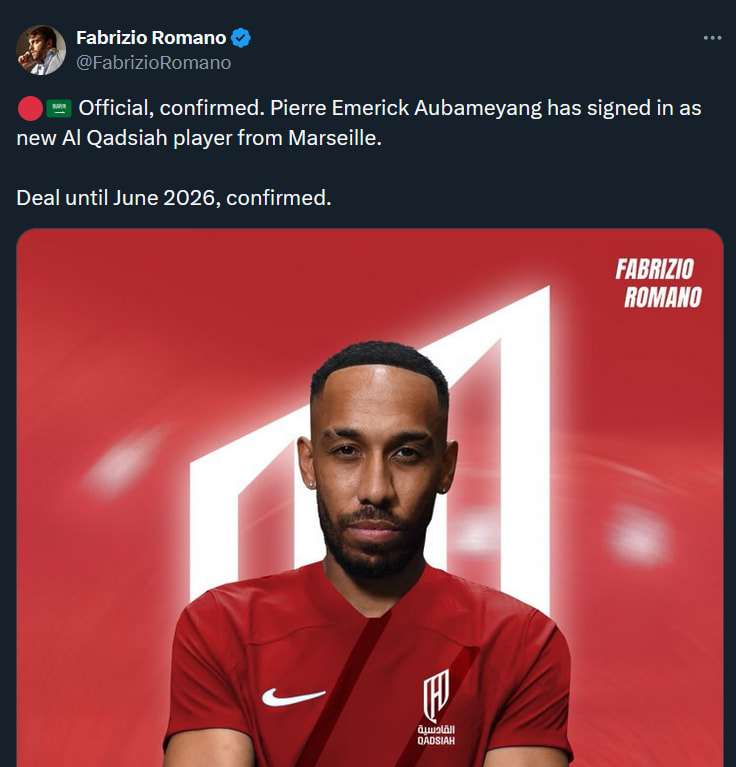
Task: Open Fabrizio Romano's profile avatar
Action: tap(41, 49)
